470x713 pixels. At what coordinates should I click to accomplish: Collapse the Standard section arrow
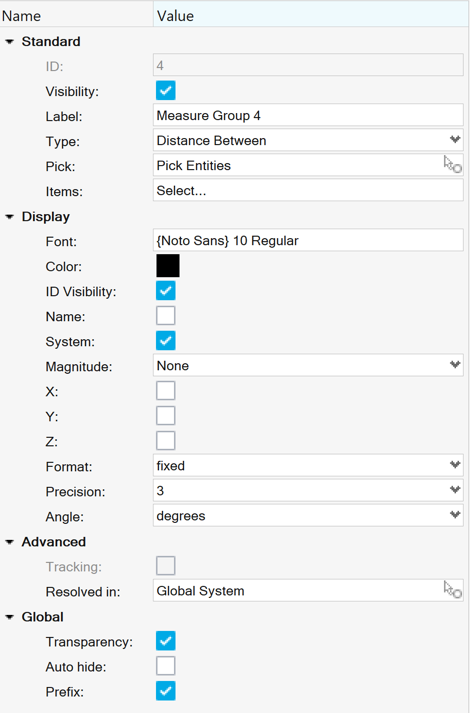point(9,41)
